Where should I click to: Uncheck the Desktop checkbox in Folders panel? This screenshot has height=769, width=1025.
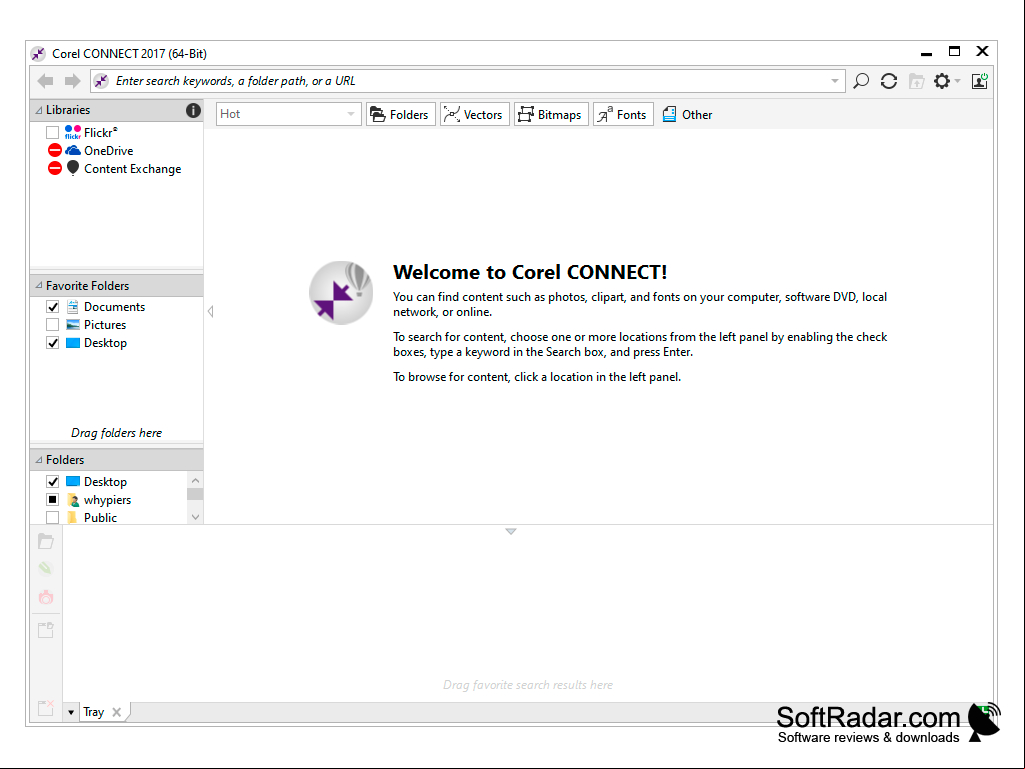point(52,482)
